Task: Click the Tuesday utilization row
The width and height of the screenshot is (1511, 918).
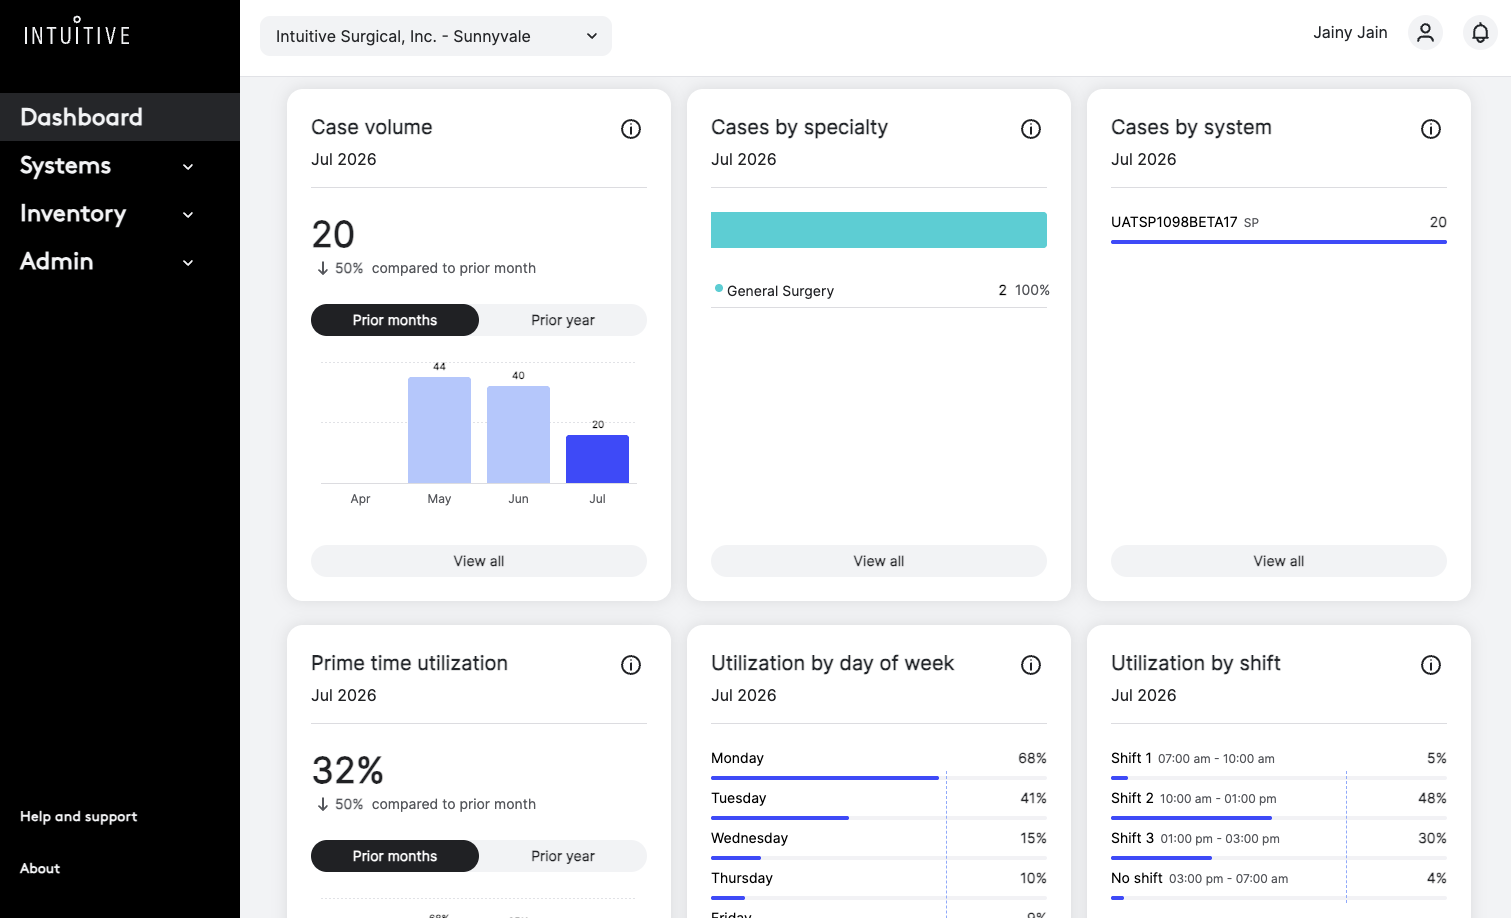Action: tap(879, 804)
